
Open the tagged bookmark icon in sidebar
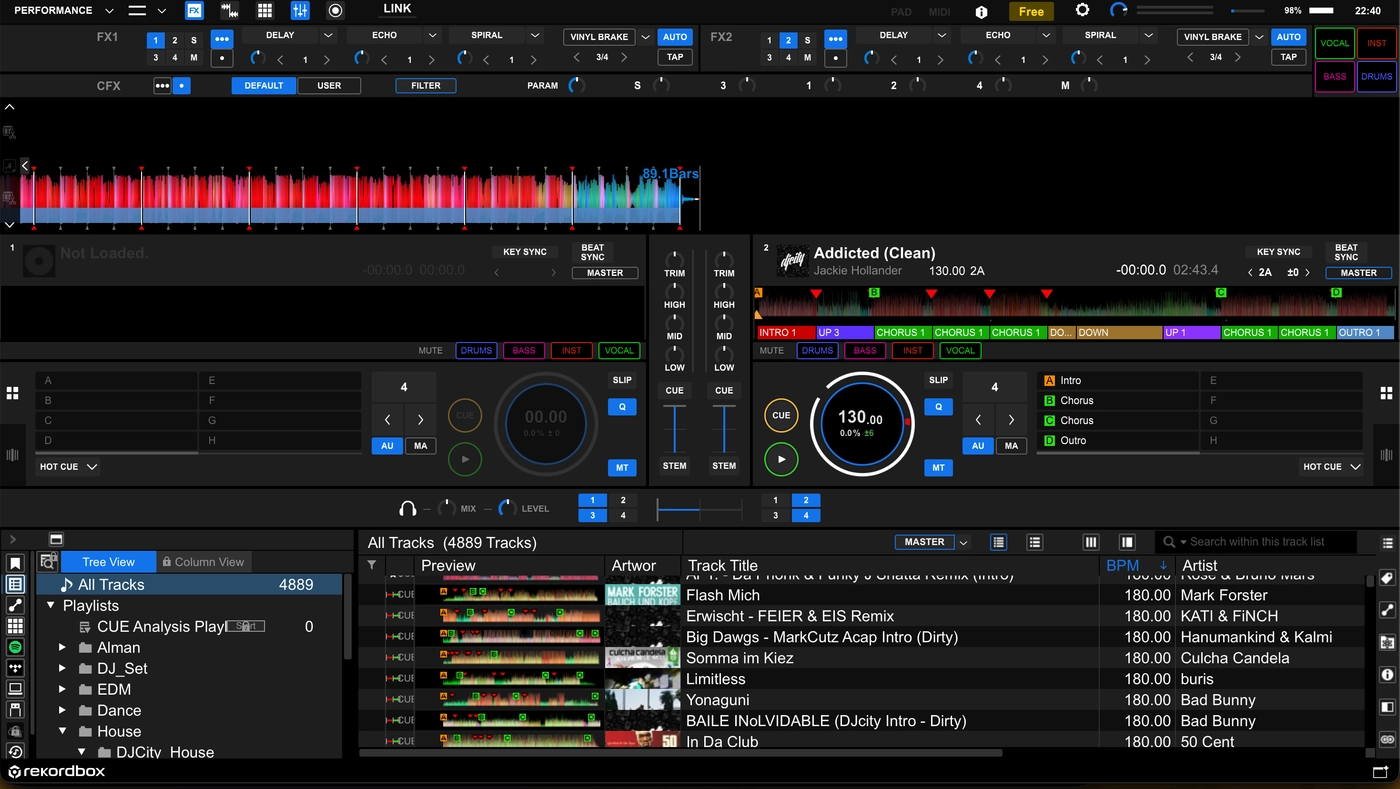click(x=15, y=563)
